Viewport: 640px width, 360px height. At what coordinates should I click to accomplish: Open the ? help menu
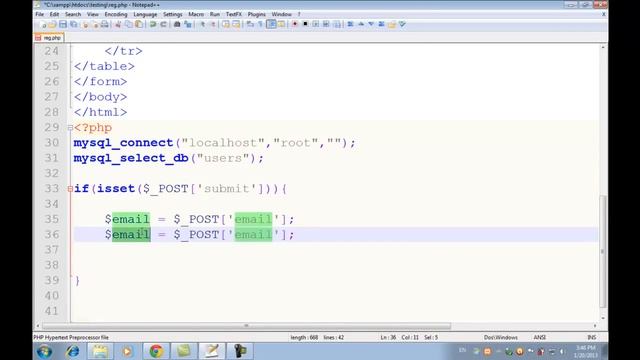(x=299, y=14)
